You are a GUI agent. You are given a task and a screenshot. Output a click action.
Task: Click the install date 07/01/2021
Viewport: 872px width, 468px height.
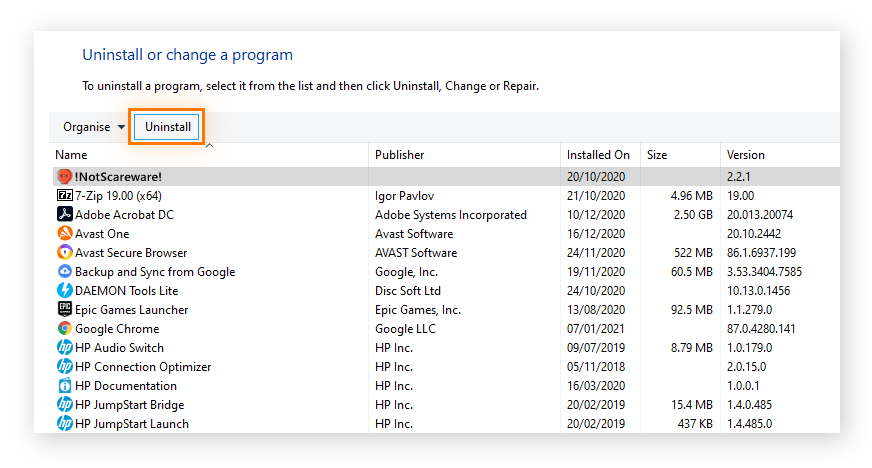596,329
